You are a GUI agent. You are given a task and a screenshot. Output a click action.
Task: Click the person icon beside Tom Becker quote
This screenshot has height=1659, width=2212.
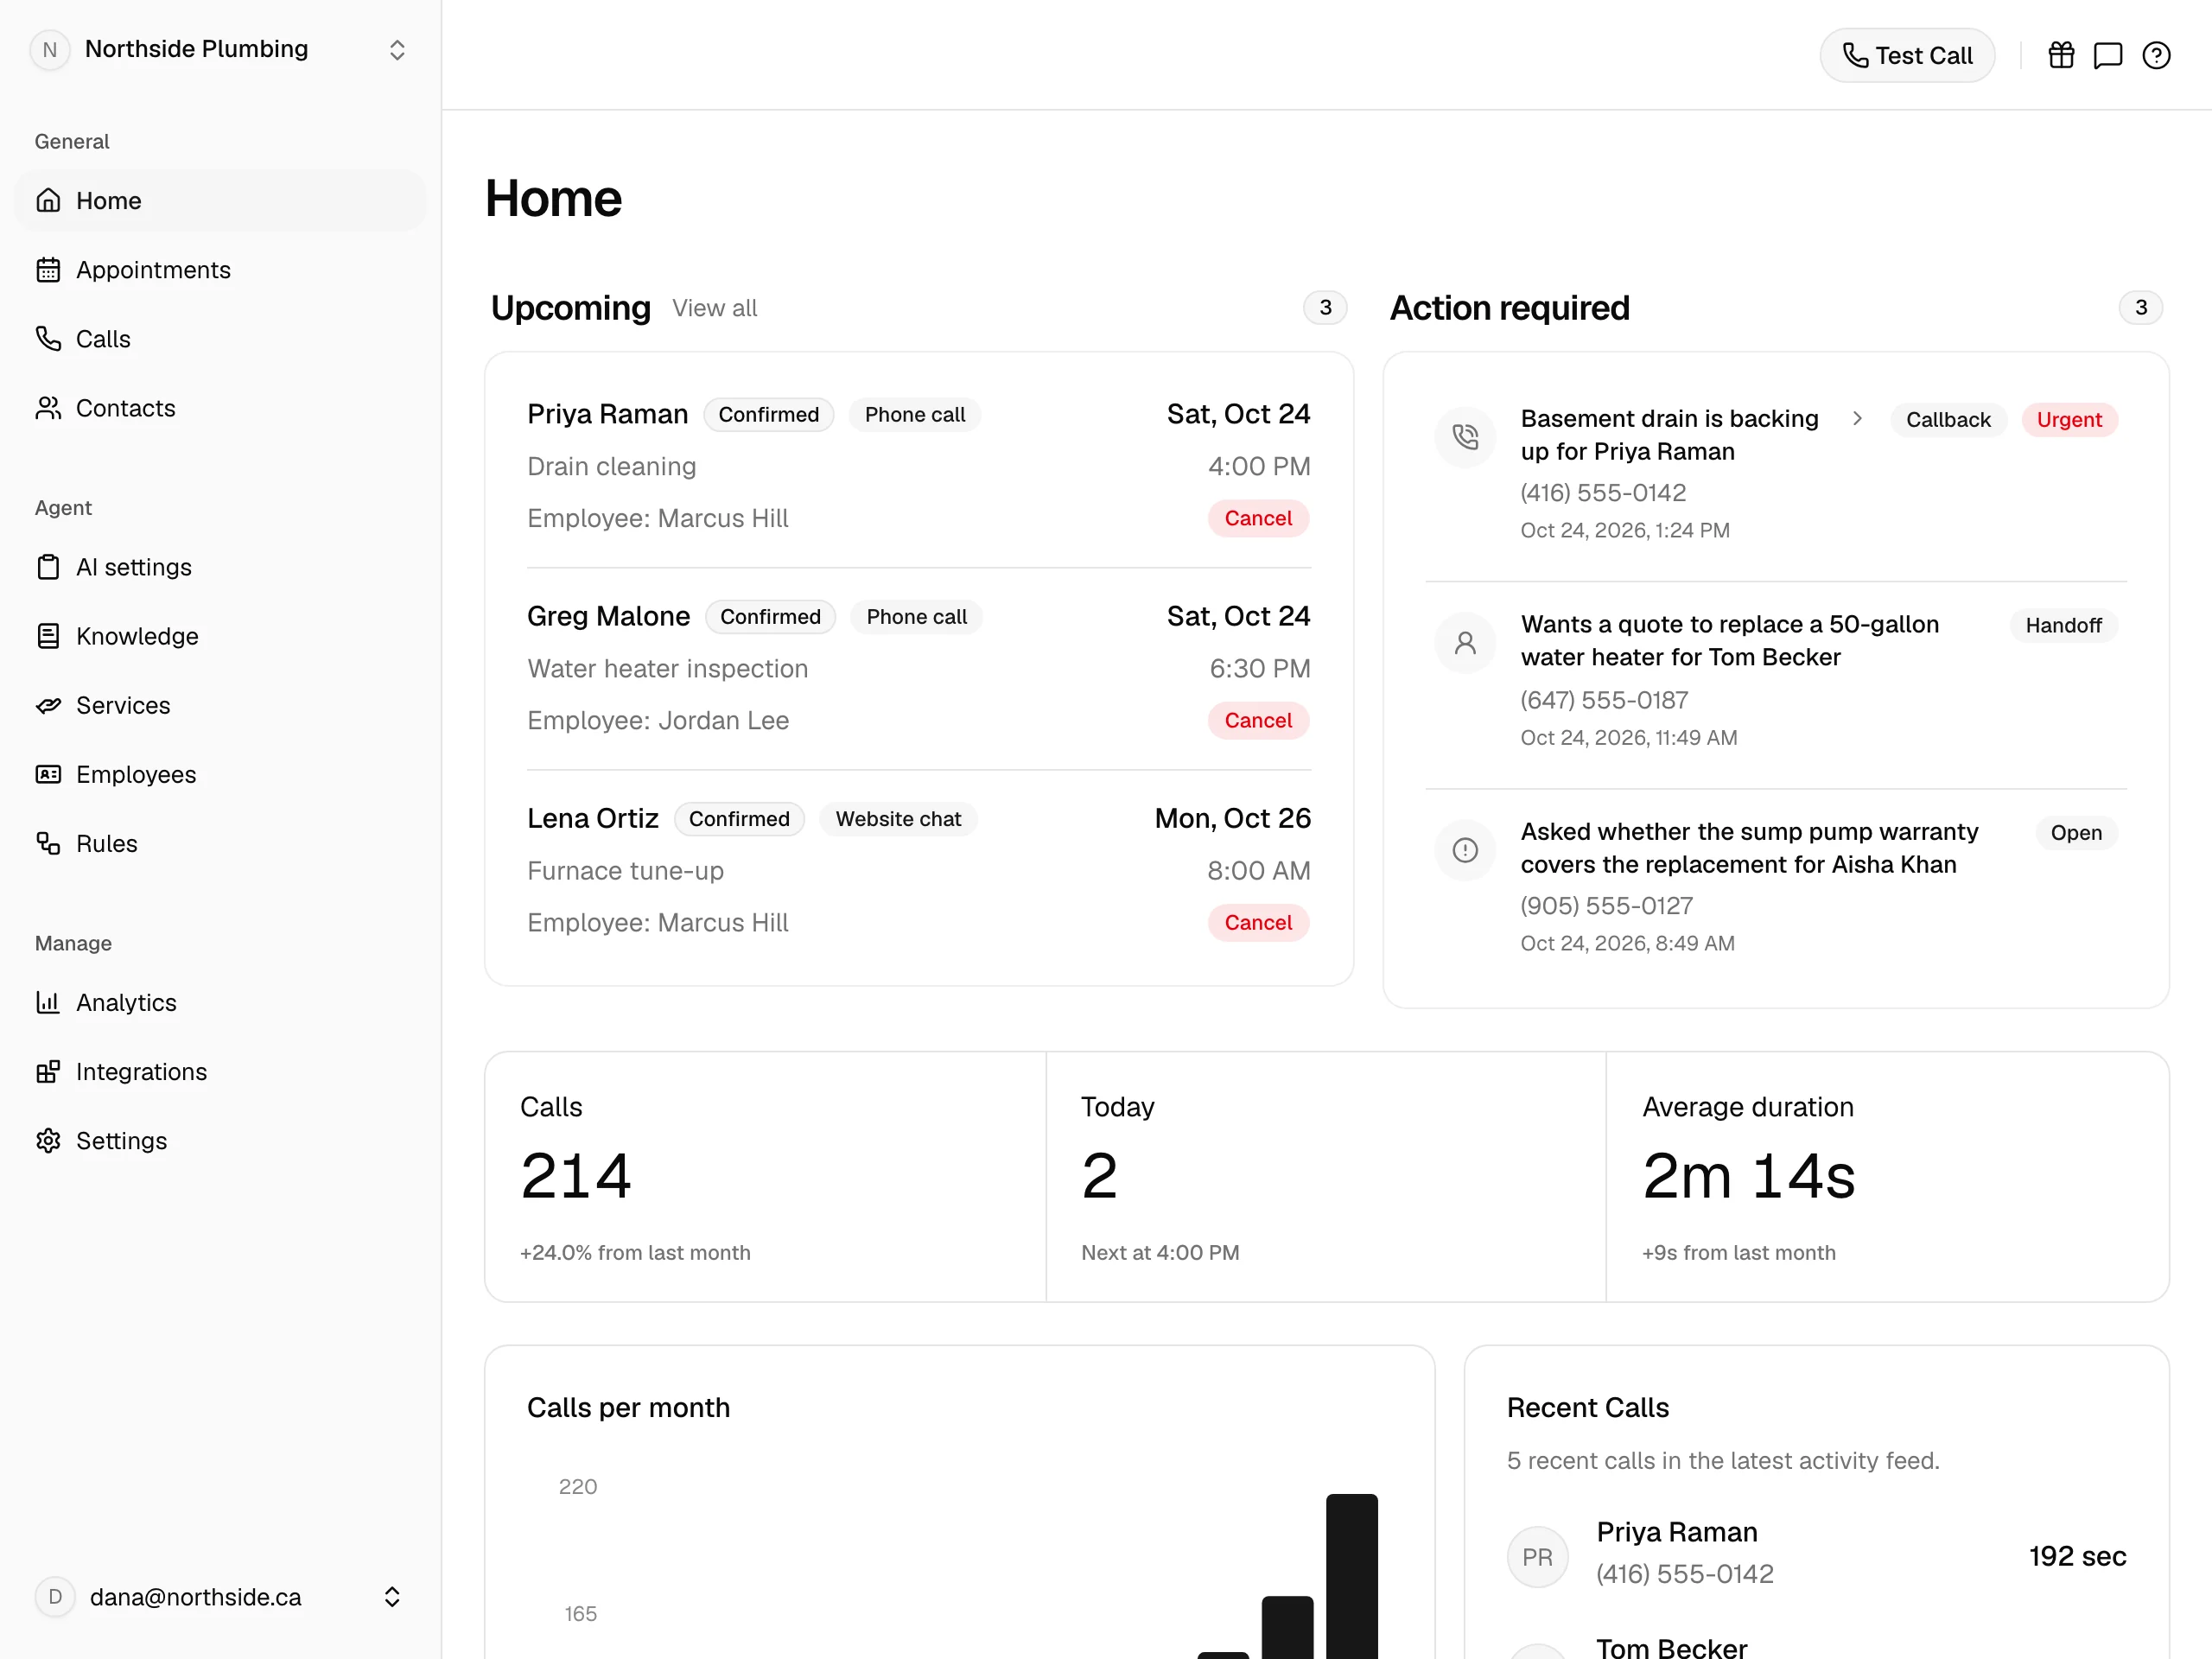tap(1465, 642)
